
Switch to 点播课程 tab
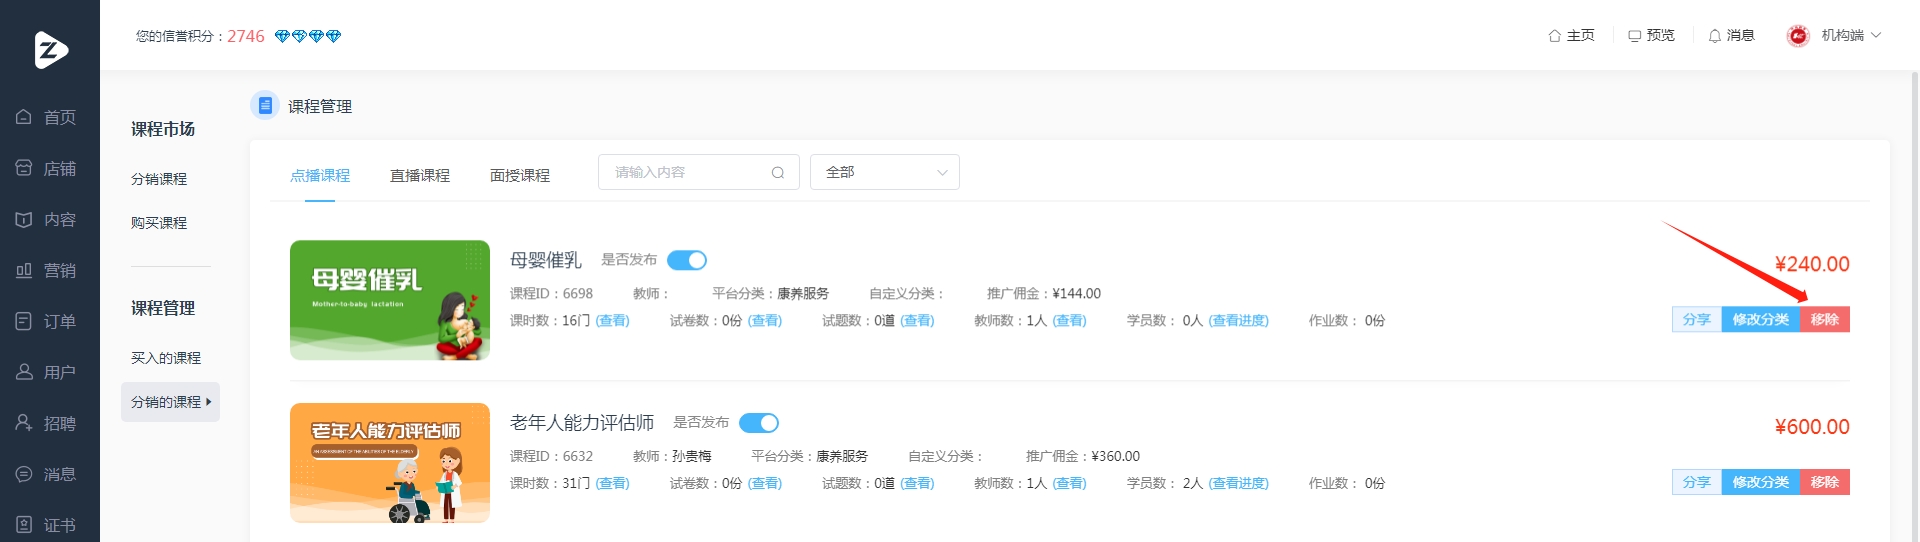[x=320, y=176]
